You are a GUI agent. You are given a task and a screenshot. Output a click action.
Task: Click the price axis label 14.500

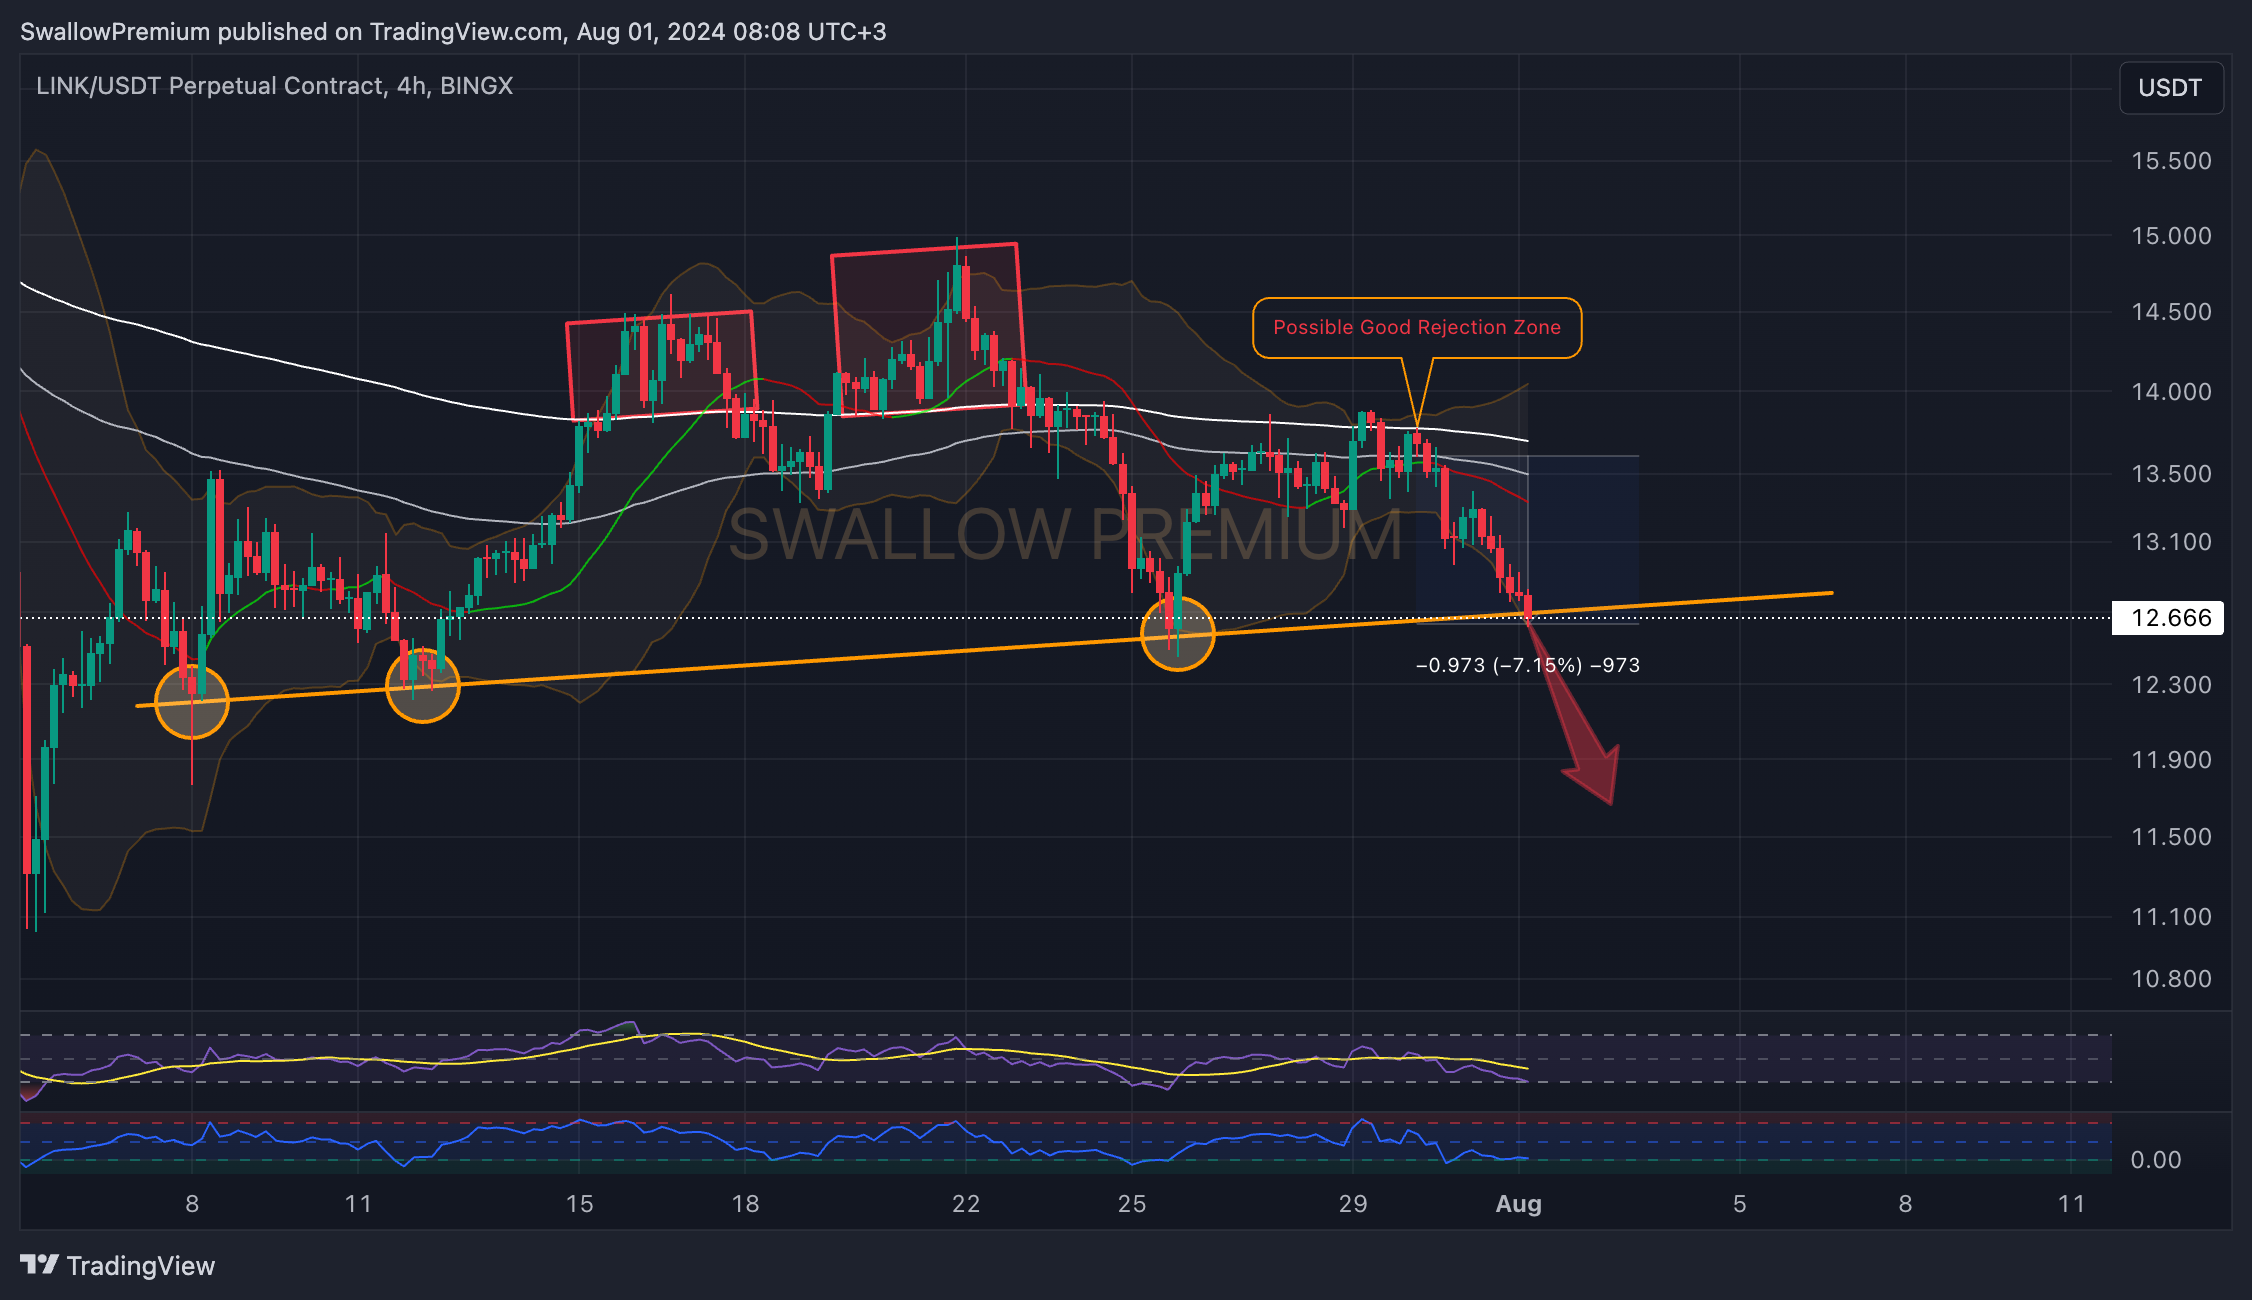click(2171, 312)
